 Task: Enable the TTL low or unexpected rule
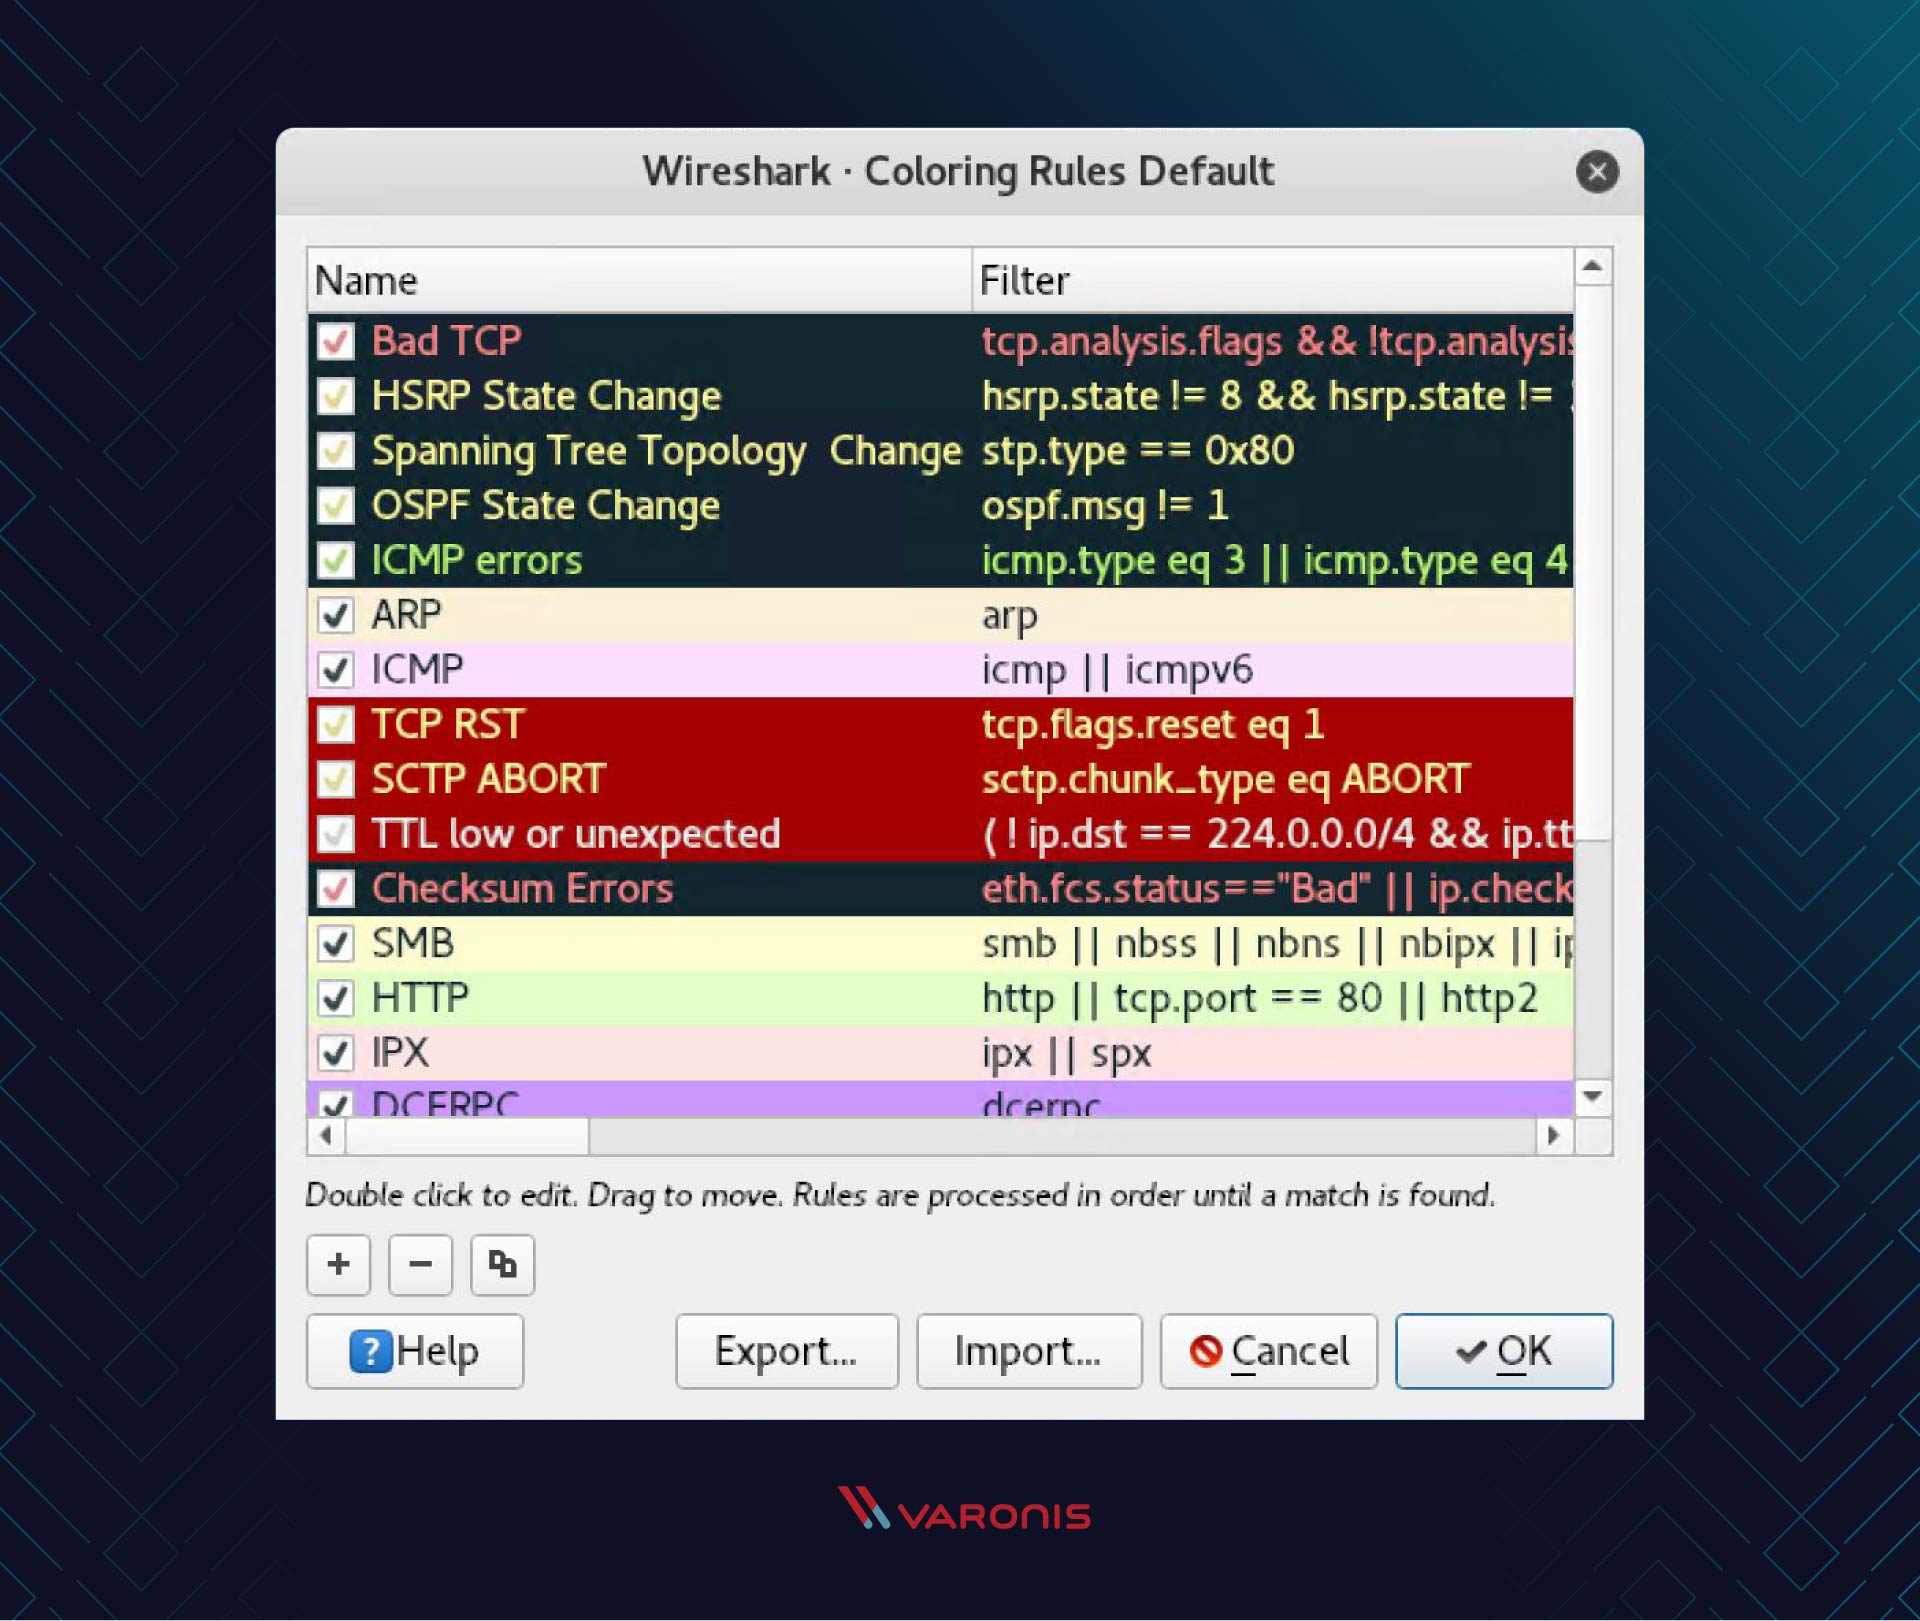pyautogui.click(x=335, y=834)
